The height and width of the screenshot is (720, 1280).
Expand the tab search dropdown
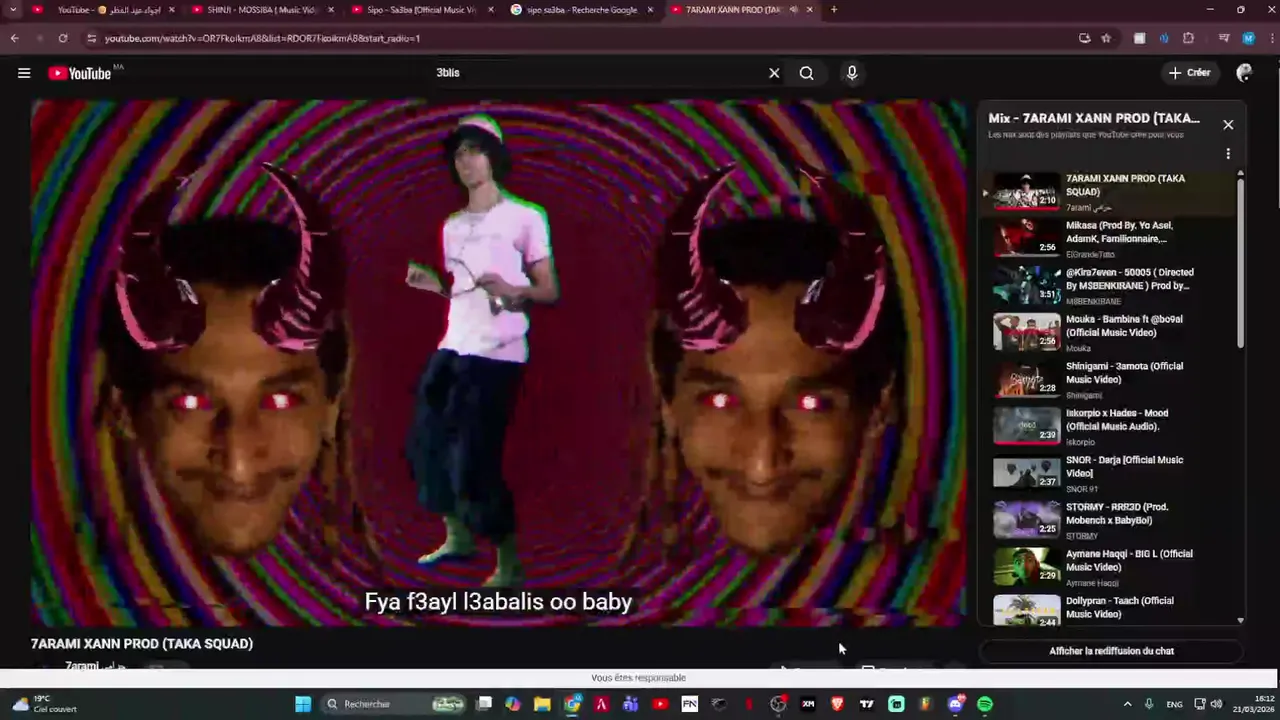13,10
